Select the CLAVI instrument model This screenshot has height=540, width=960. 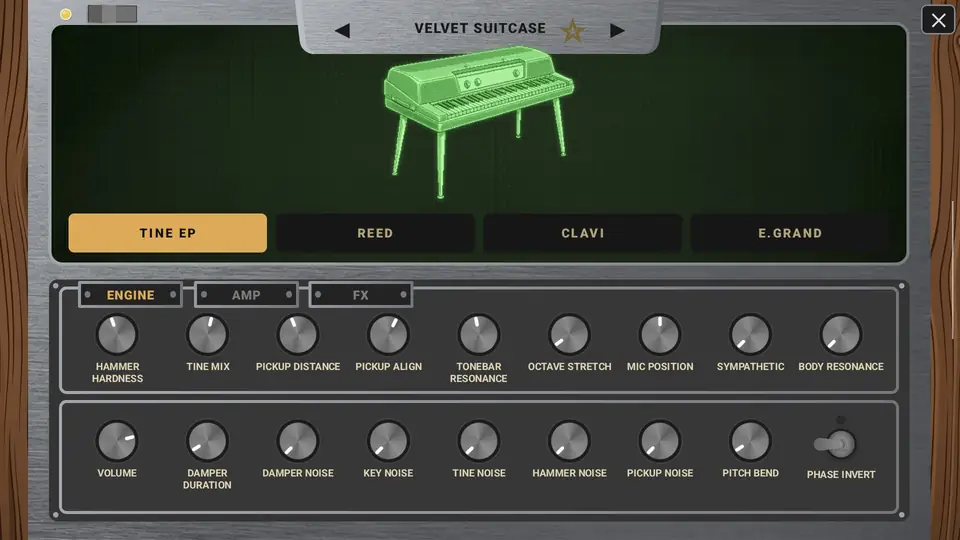pyautogui.click(x=583, y=233)
